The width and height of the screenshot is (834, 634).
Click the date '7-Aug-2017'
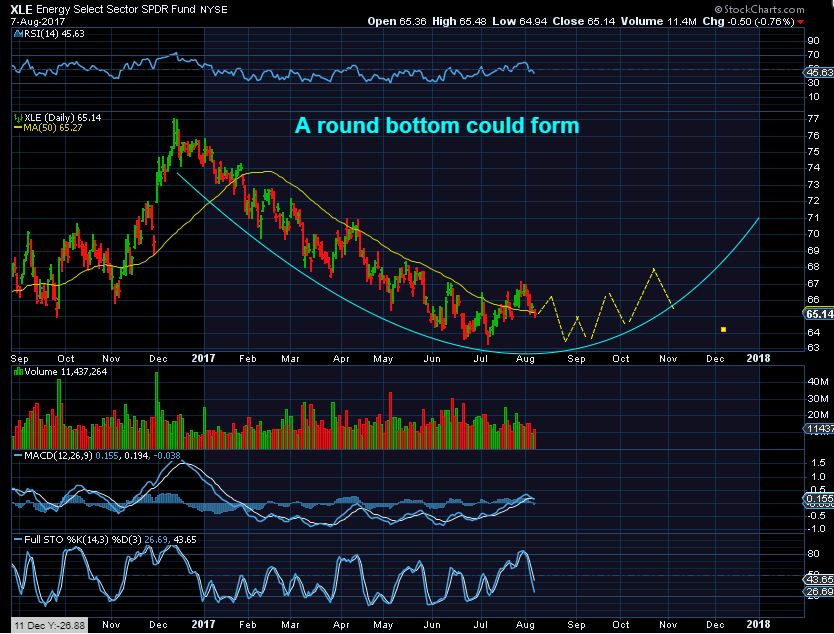click(38, 22)
